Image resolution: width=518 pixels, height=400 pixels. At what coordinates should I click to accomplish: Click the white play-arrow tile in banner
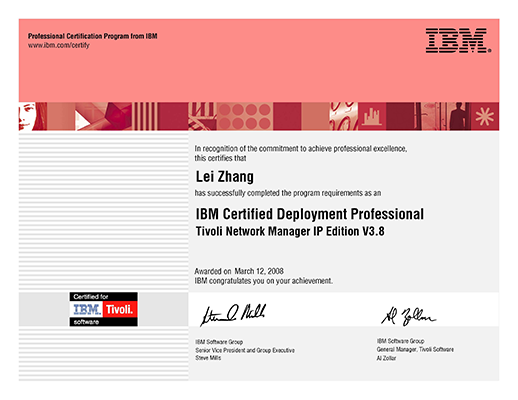click(x=89, y=116)
